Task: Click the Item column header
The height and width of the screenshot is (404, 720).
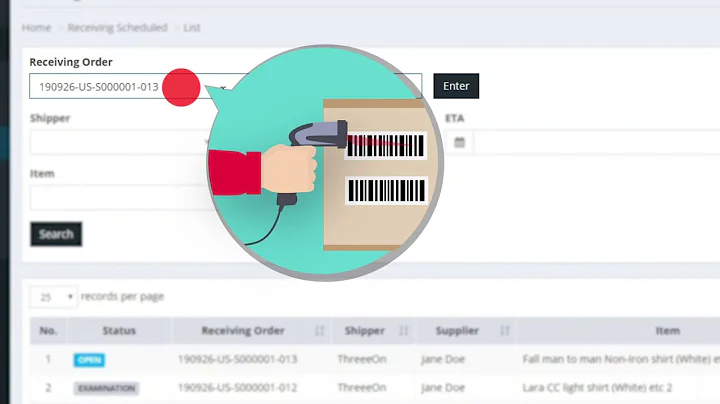Action: click(667, 331)
